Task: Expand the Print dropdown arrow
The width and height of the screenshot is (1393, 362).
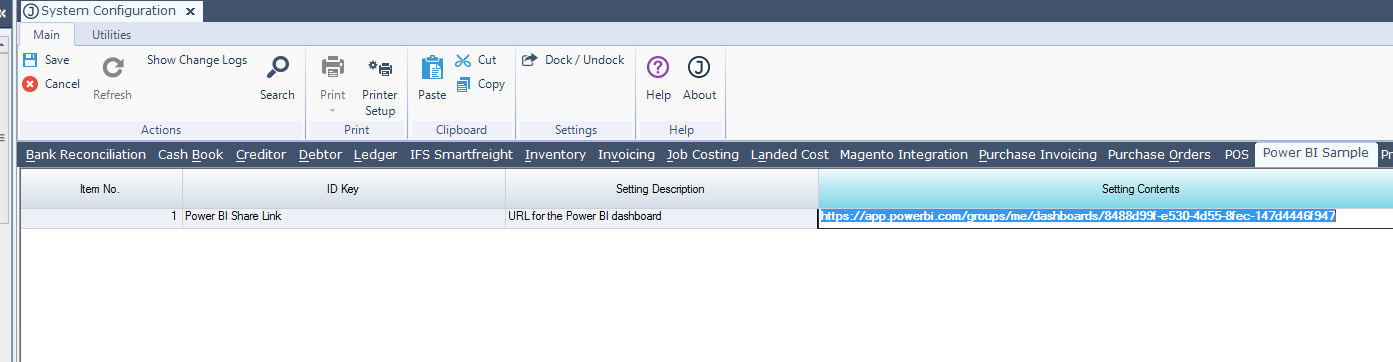Action: click(332, 110)
